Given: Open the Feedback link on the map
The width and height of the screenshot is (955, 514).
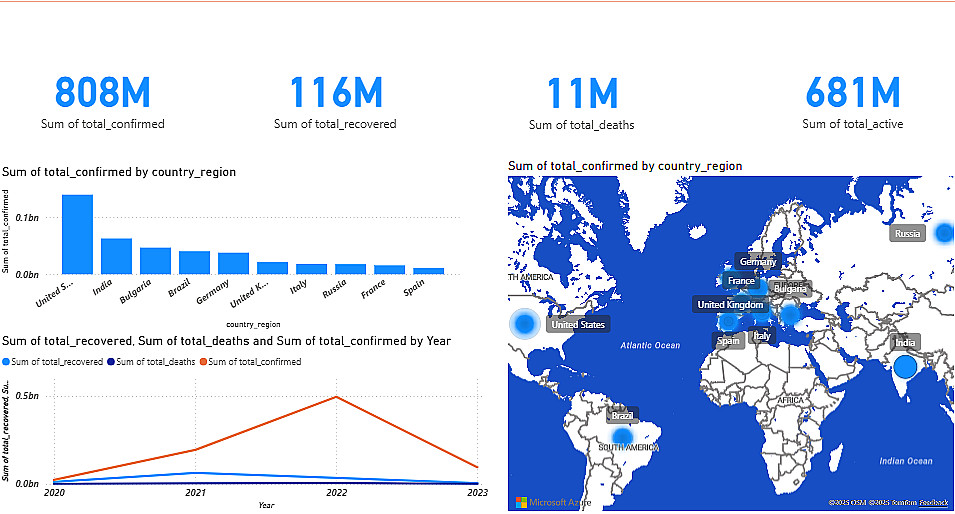Looking at the screenshot, I should click(934, 503).
